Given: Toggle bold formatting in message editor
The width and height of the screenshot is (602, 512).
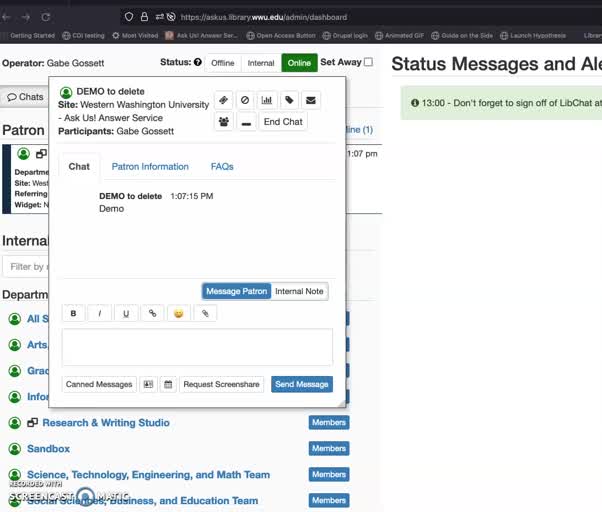Looking at the screenshot, I should (73, 313).
